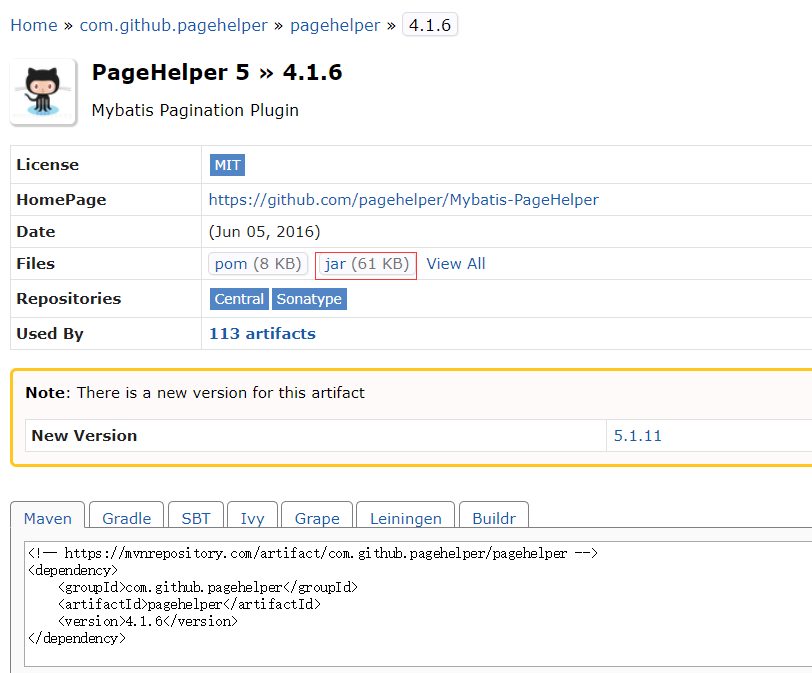This screenshot has height=673, width=812.
Task: Download the pom (8 KB) file
Action: 258,264
